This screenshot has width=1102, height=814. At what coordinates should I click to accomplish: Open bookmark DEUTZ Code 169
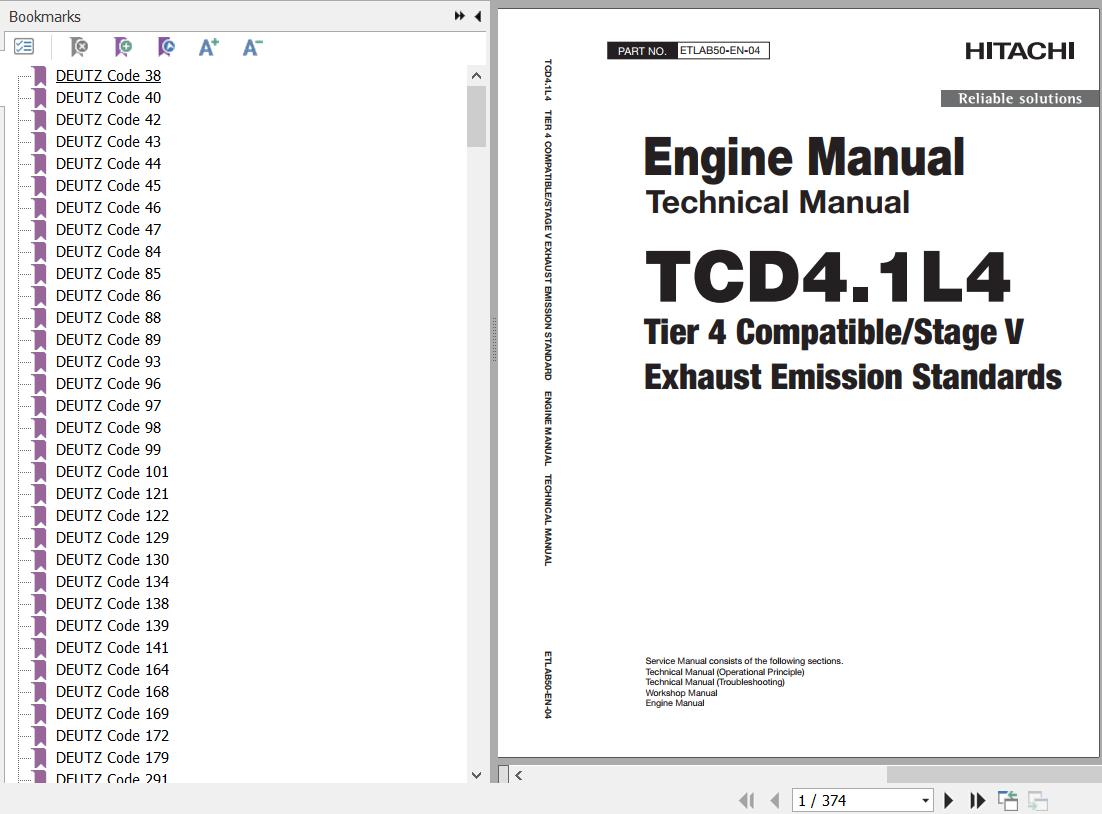[112, 714]
